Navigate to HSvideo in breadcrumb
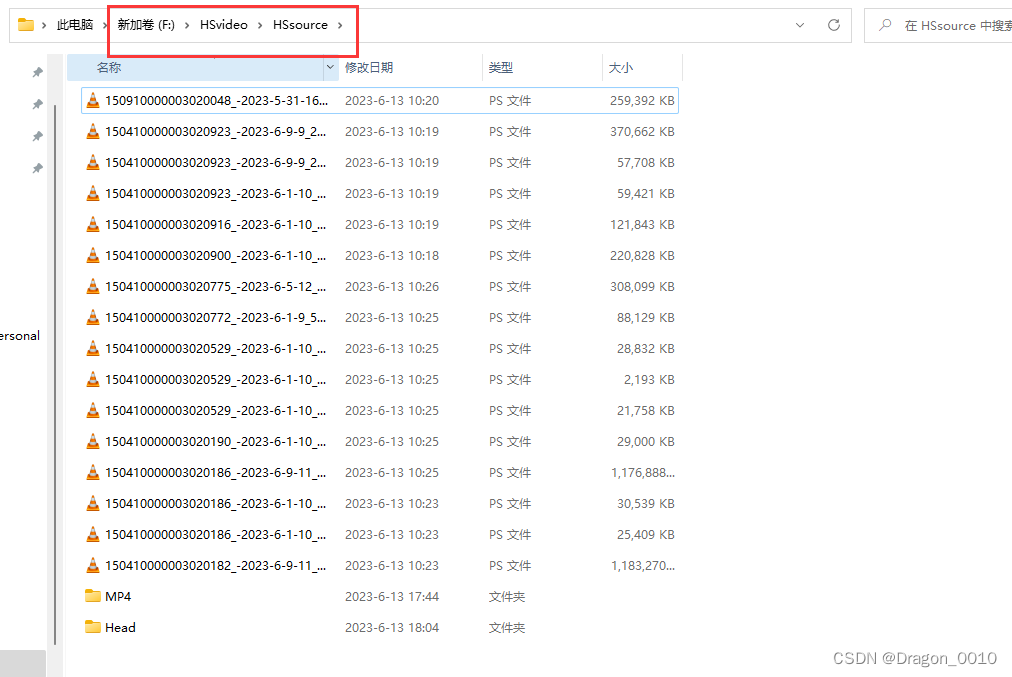 [x=223, y=25]
